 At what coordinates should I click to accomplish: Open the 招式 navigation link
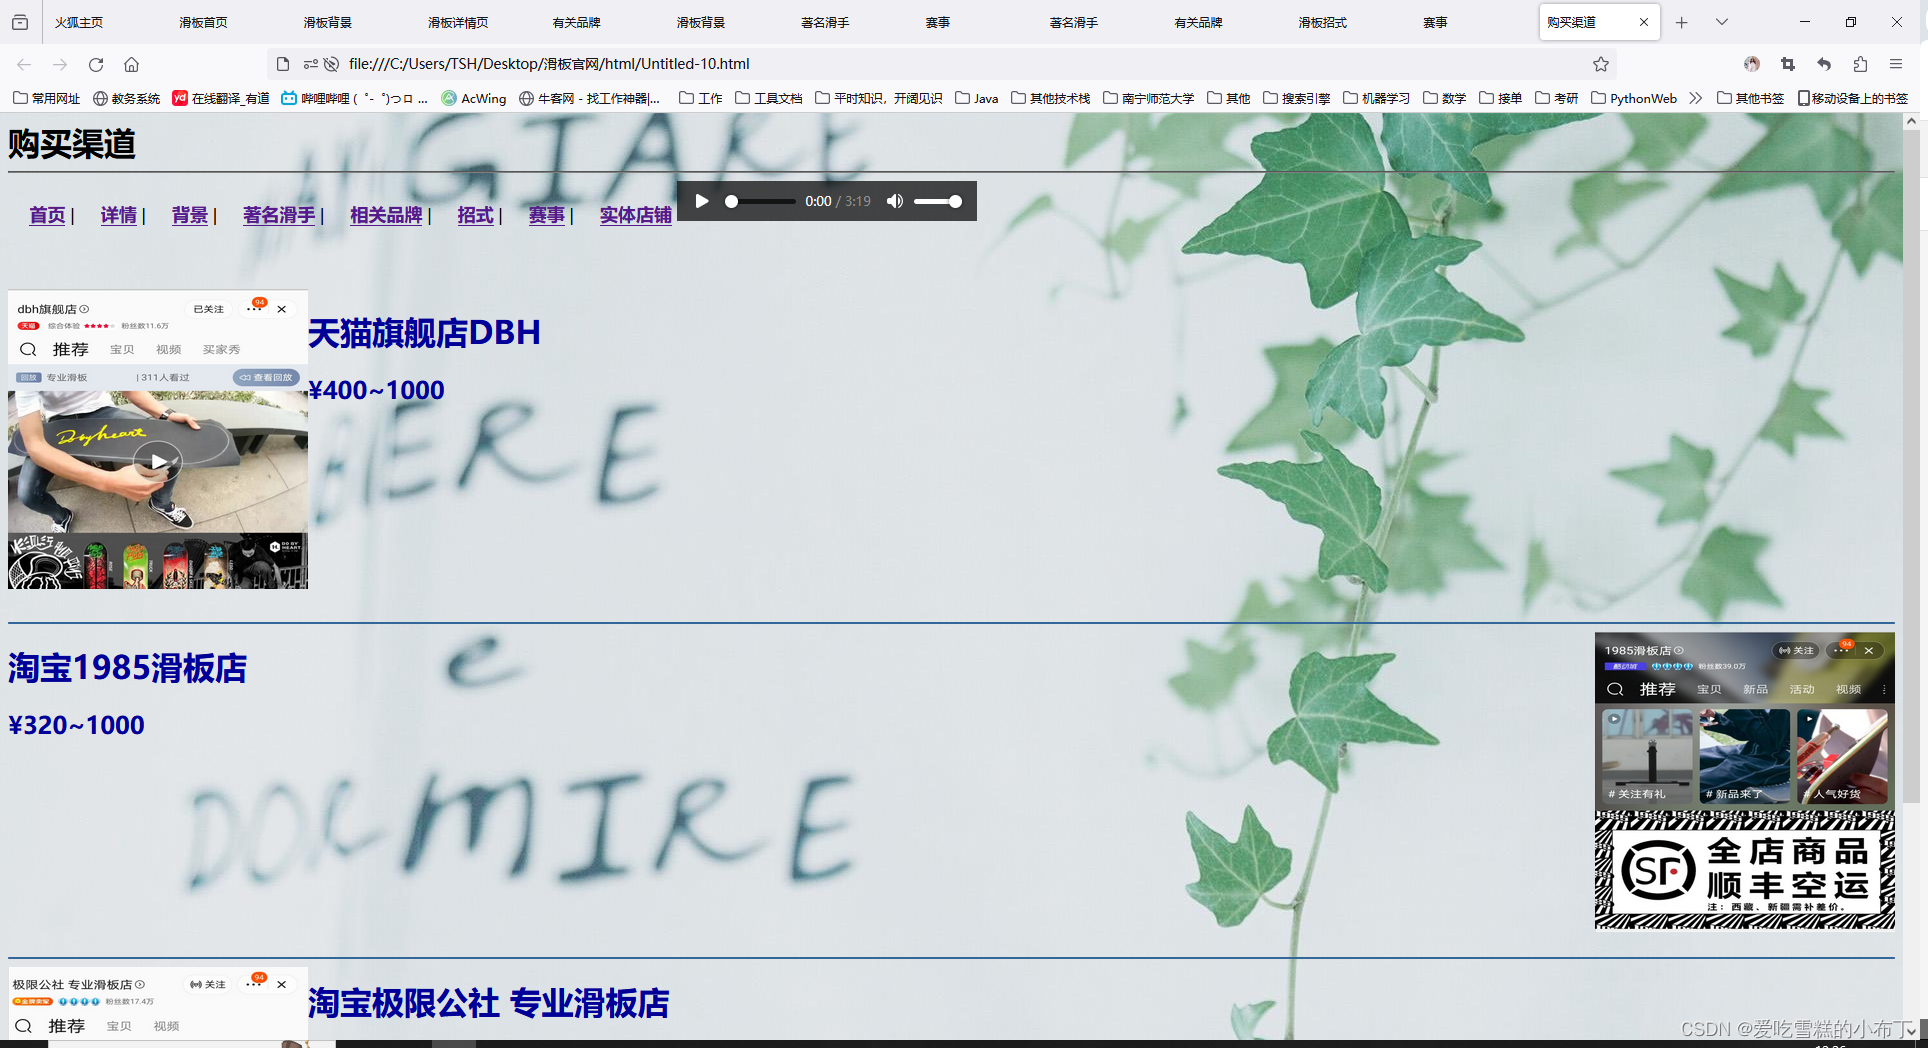coord(476,215)
